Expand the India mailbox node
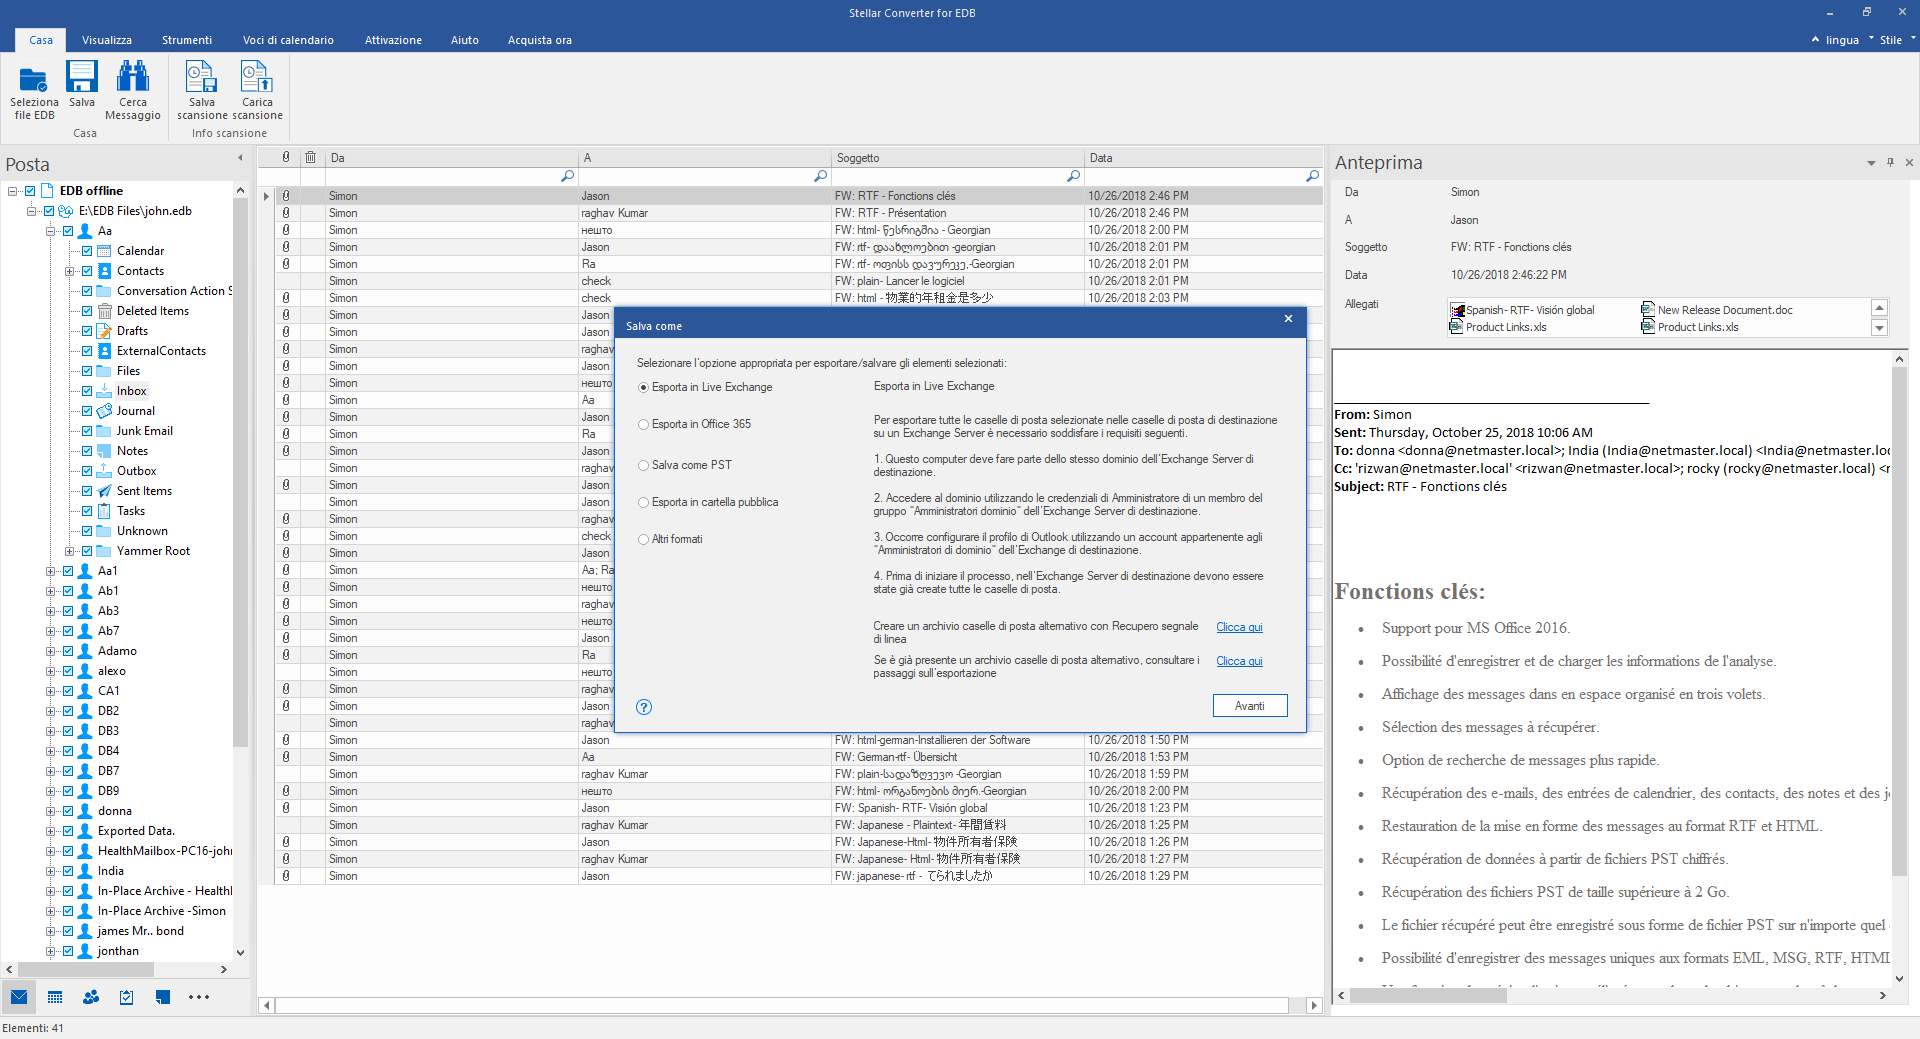1920x1039 pixels. [x=51, y=871]
